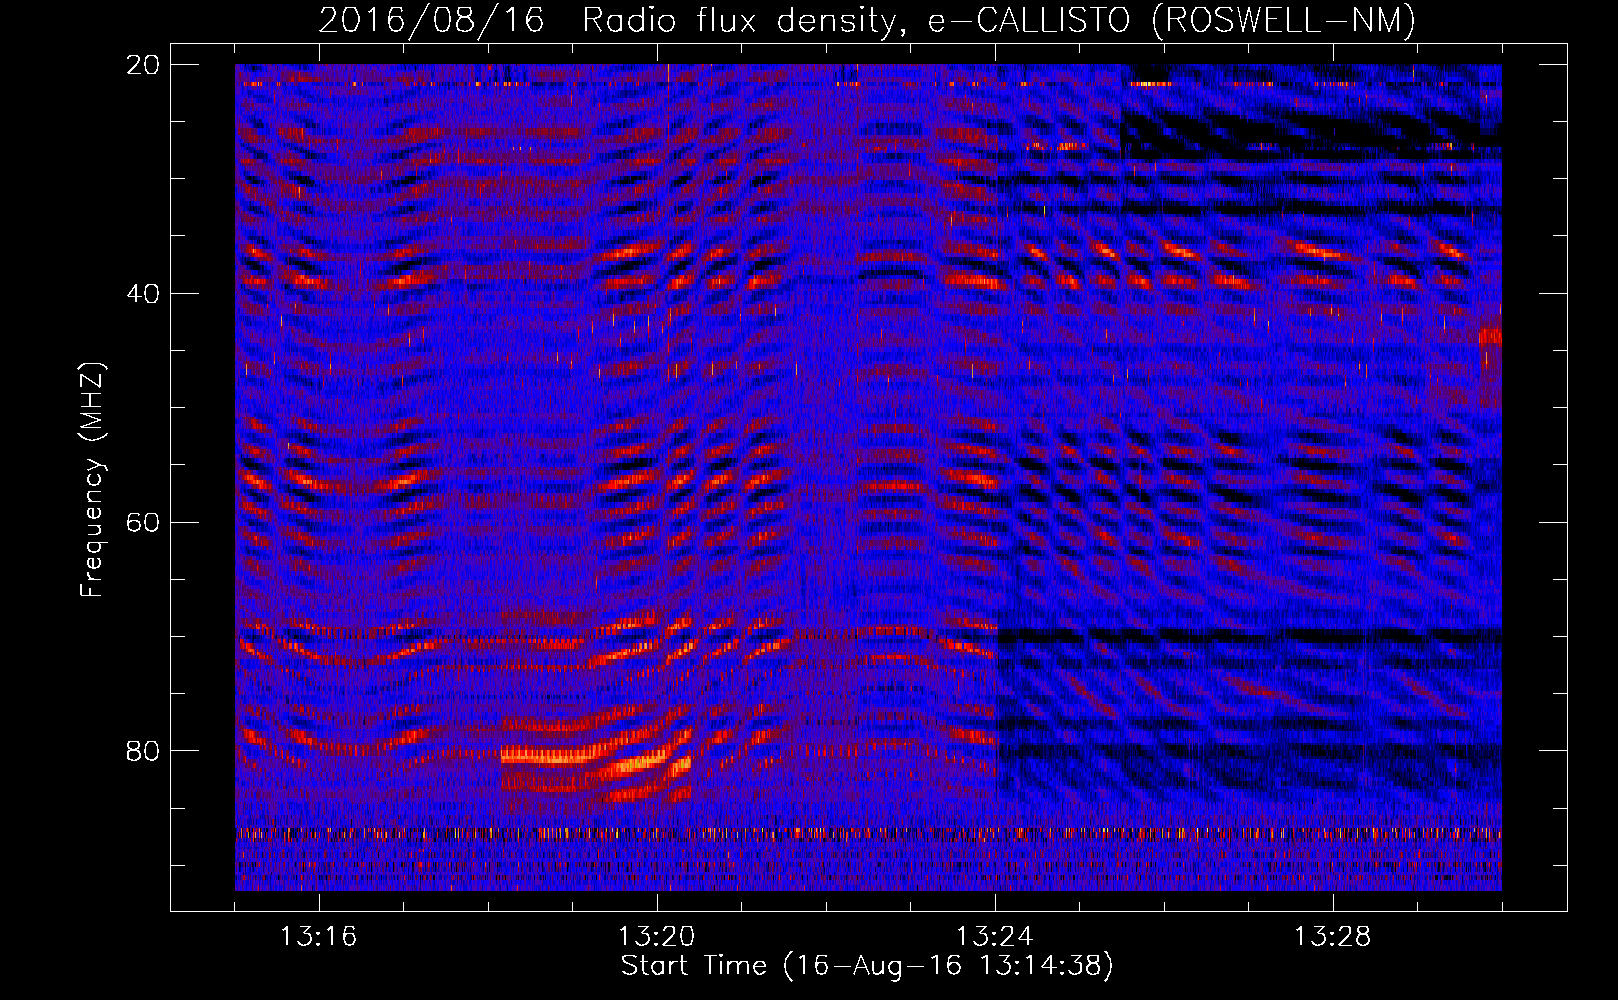The width and height of the screenshot is (1618, 1000).
Task: Click the 60 MHz frequency tick label
Action: pyautogui.click(x=143, y=522)
